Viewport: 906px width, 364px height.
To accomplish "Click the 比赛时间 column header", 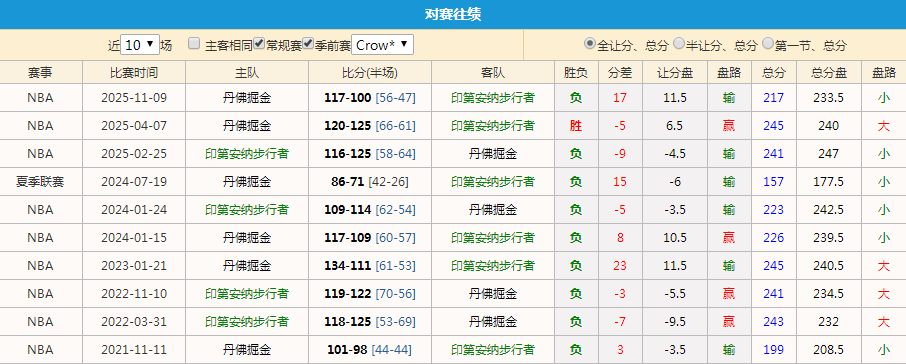I will 134,73.
